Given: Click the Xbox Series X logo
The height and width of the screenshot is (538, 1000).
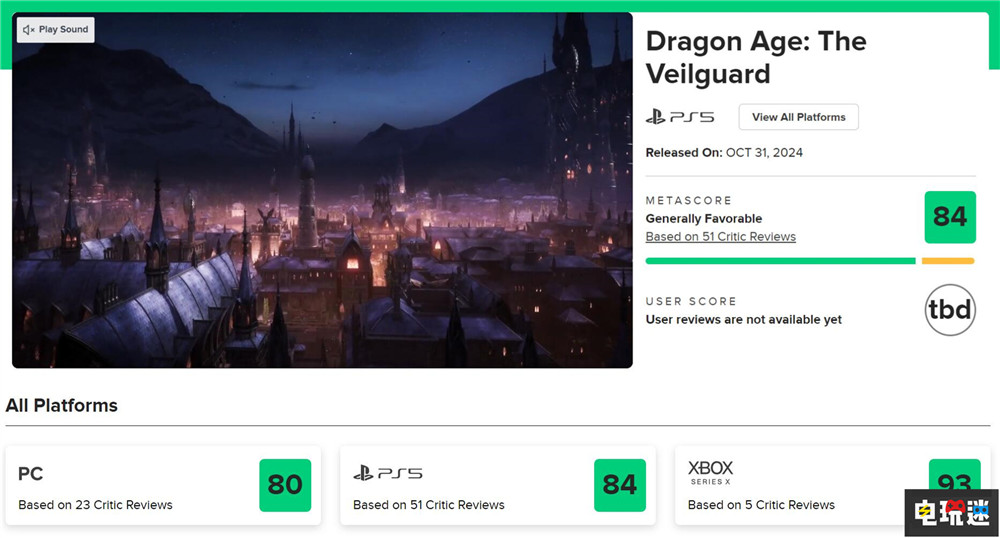Looking at the screenshot, I should coord(710,472).
